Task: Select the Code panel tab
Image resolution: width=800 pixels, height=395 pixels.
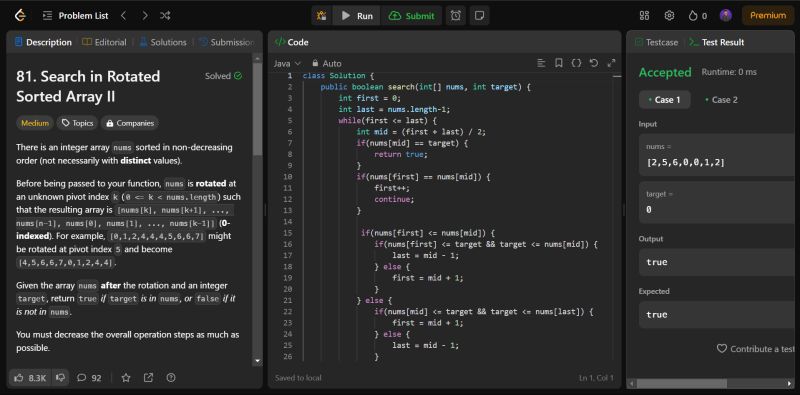Action: [291, 42]
